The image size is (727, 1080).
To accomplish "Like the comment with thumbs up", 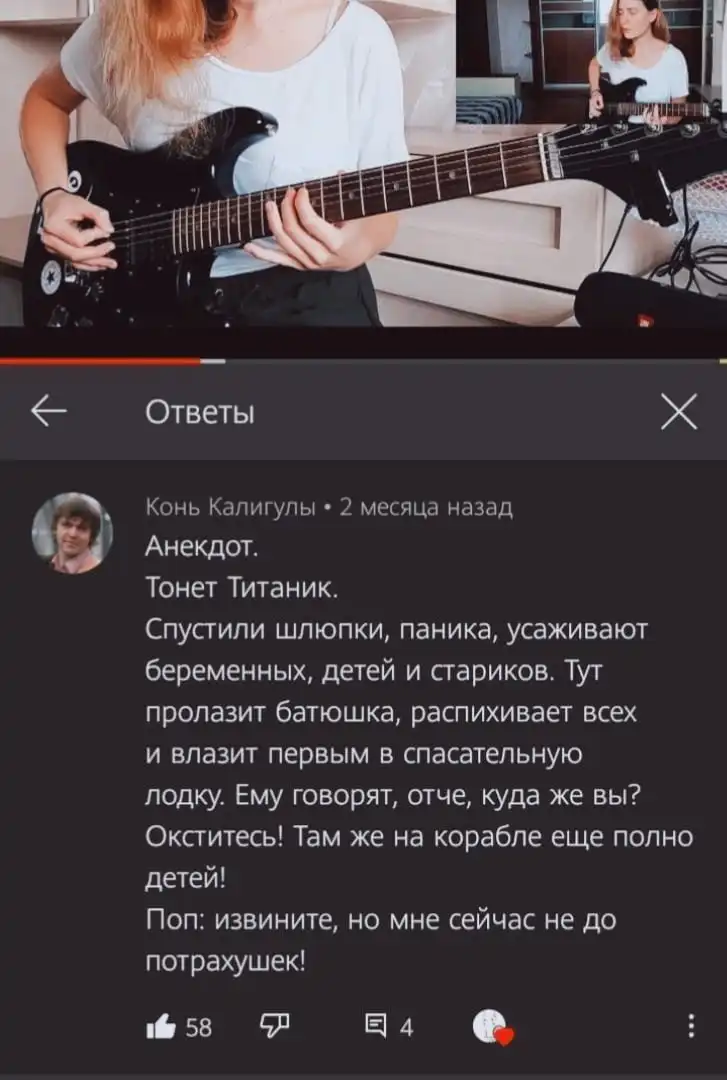I will point(161,1028).
